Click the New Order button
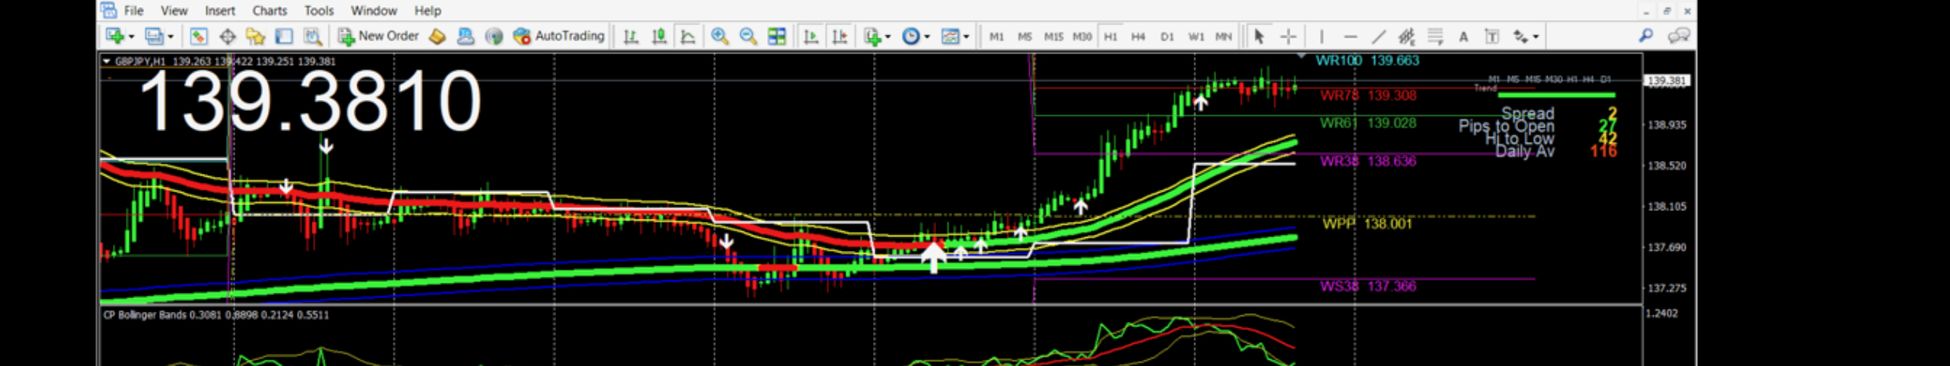Screen dimensions: 1950x366 pos(378,36)
